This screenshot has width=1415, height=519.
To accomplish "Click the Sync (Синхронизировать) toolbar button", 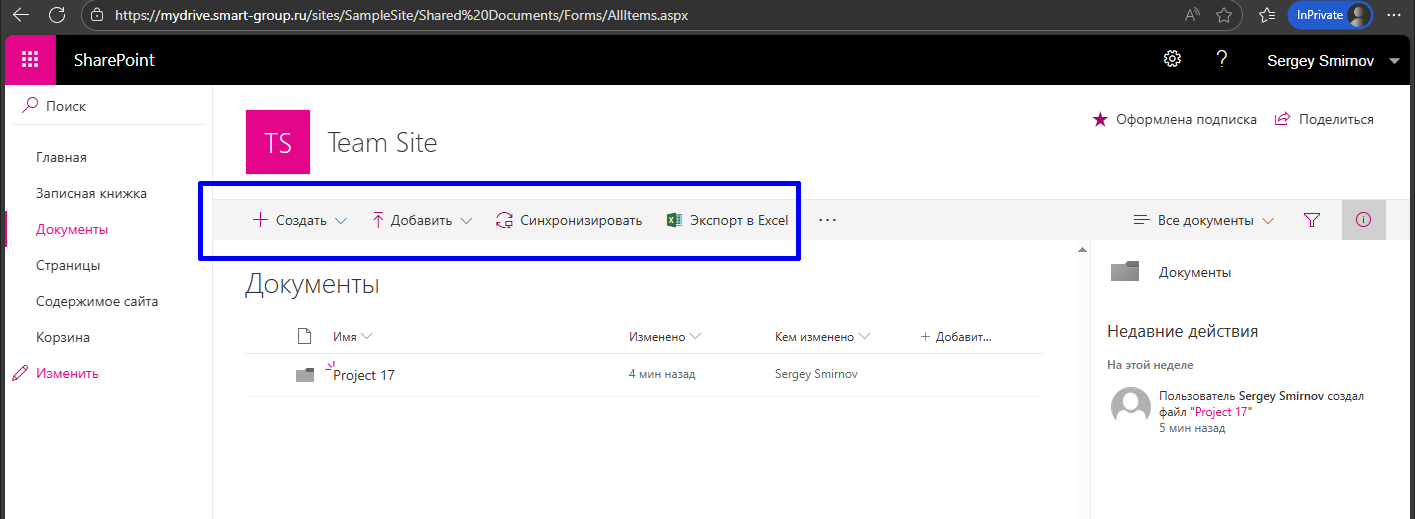I will (569, 220).
